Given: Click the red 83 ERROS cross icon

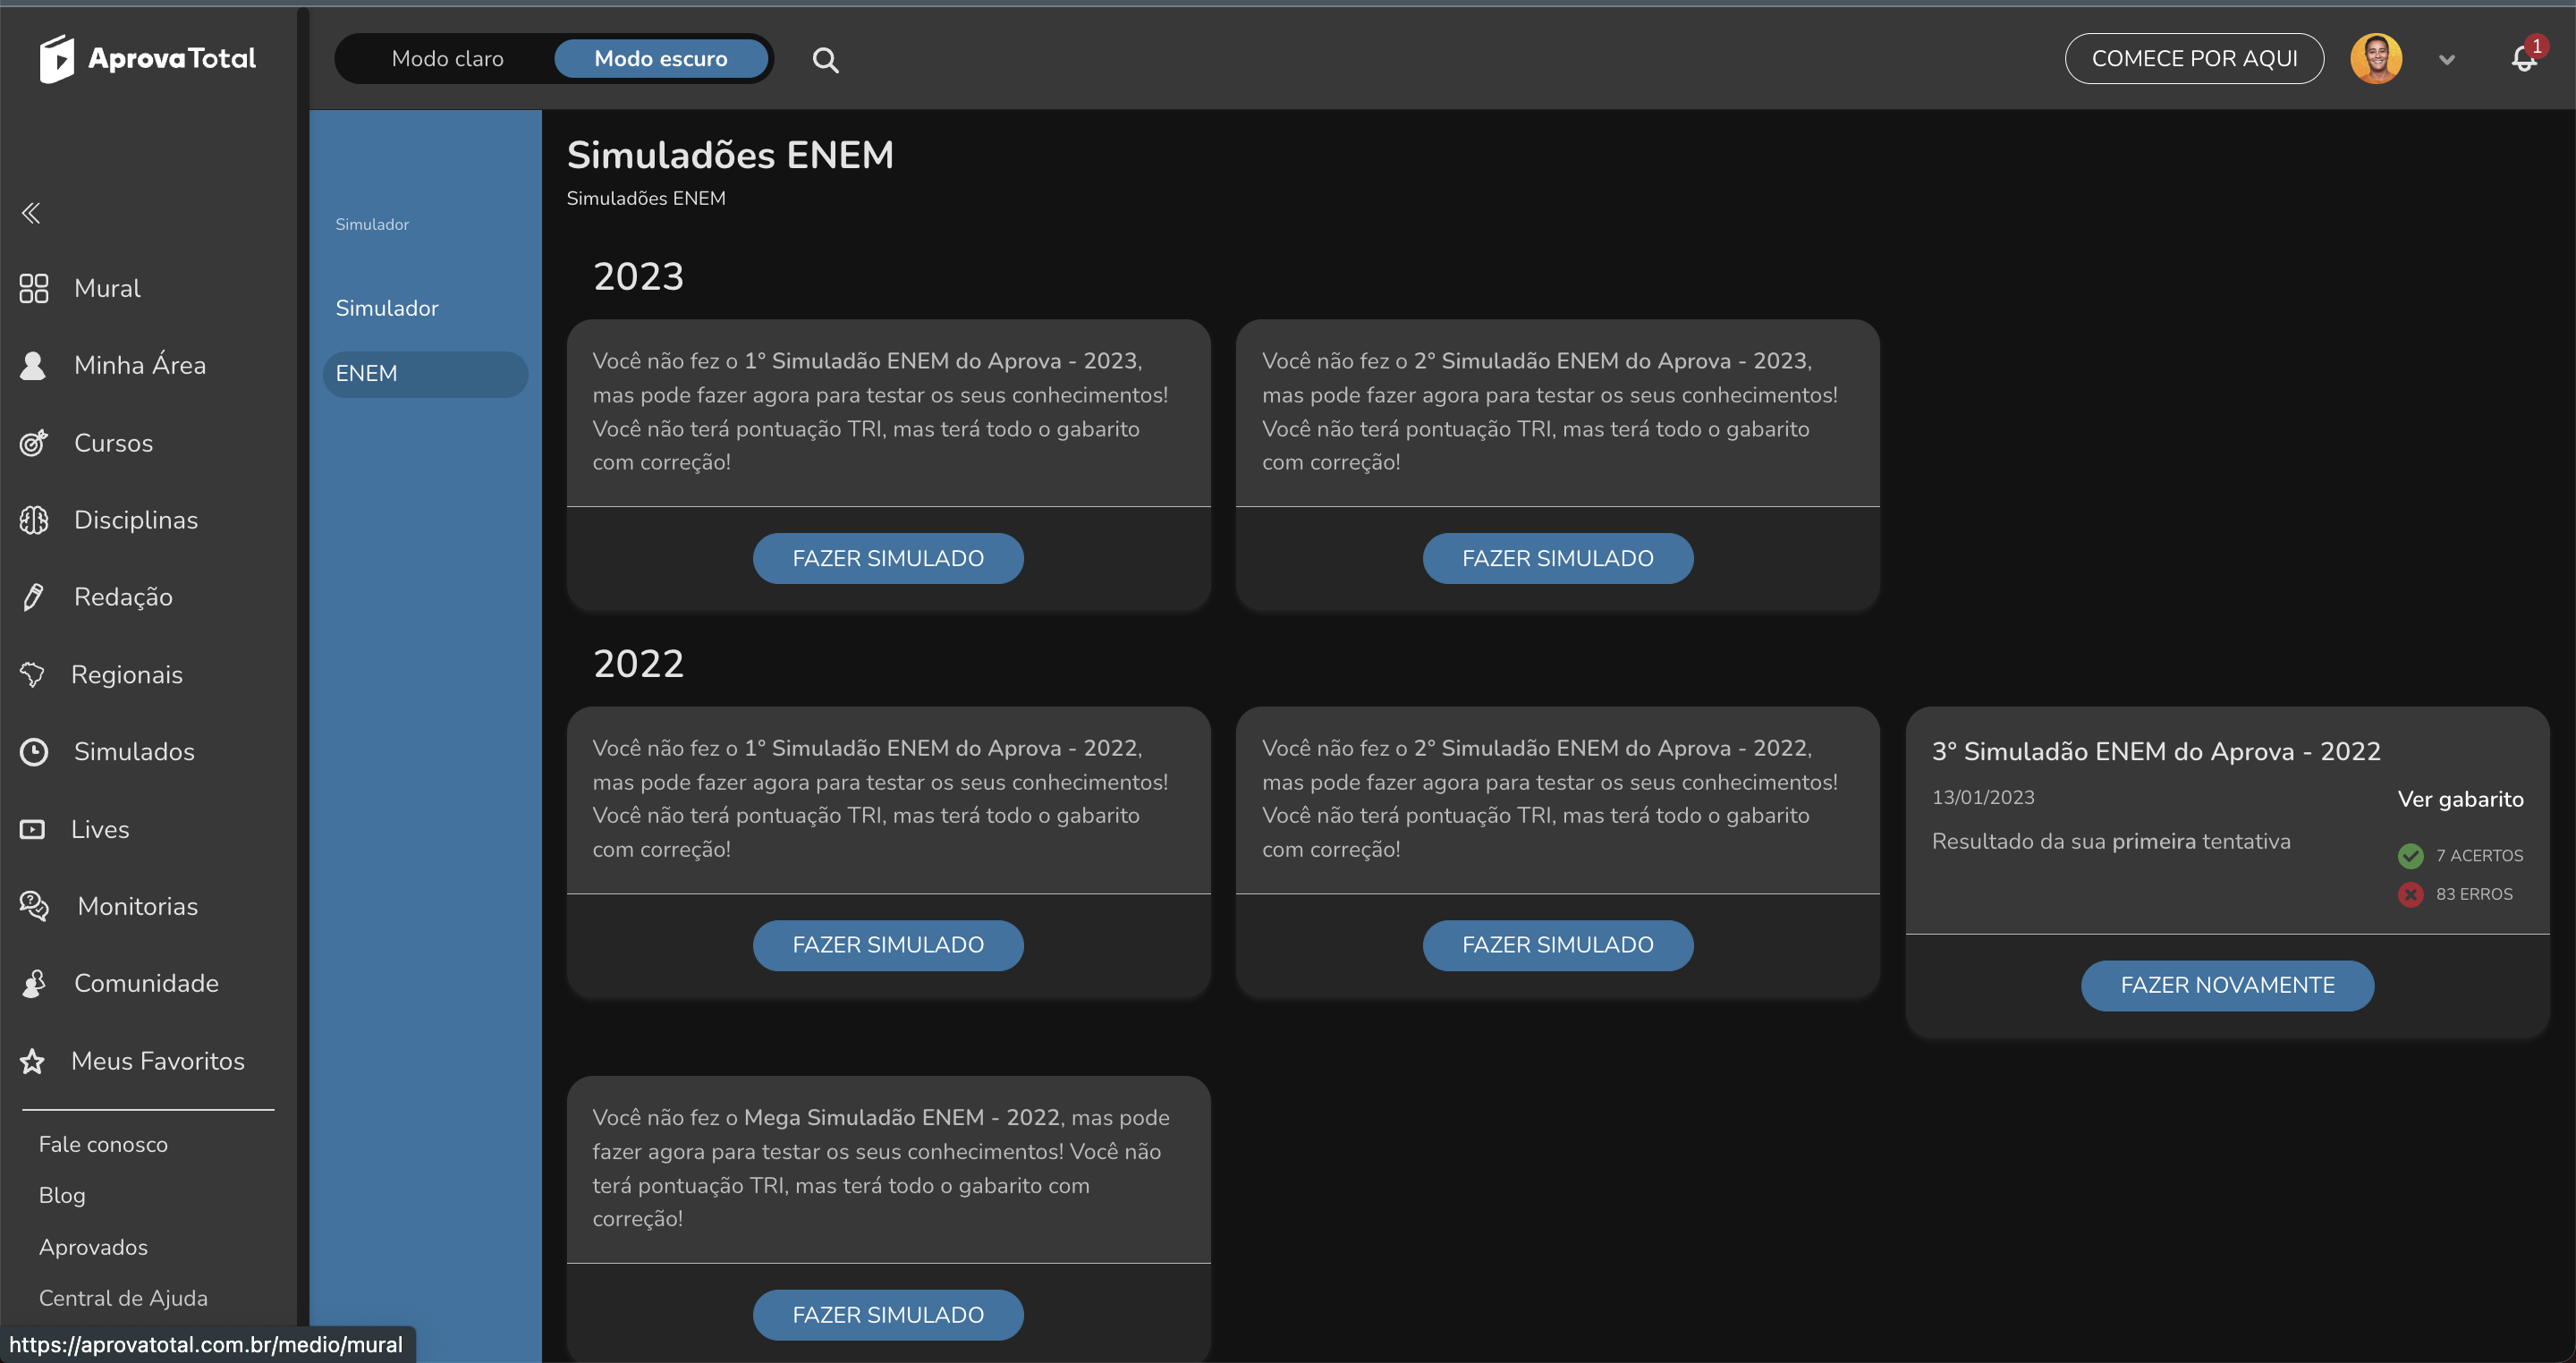Looking at the screenshot, I should (x=2410, y=894).
